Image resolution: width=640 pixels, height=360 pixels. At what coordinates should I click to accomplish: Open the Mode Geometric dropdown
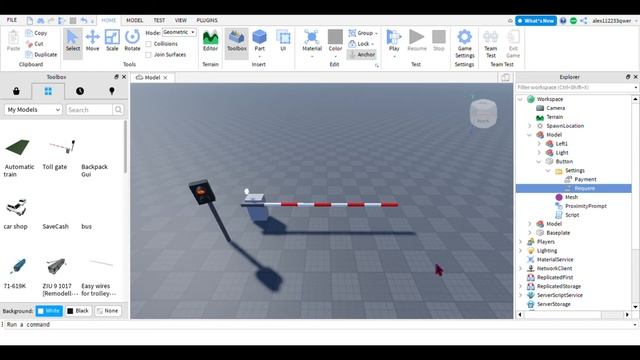pos(179,32)
